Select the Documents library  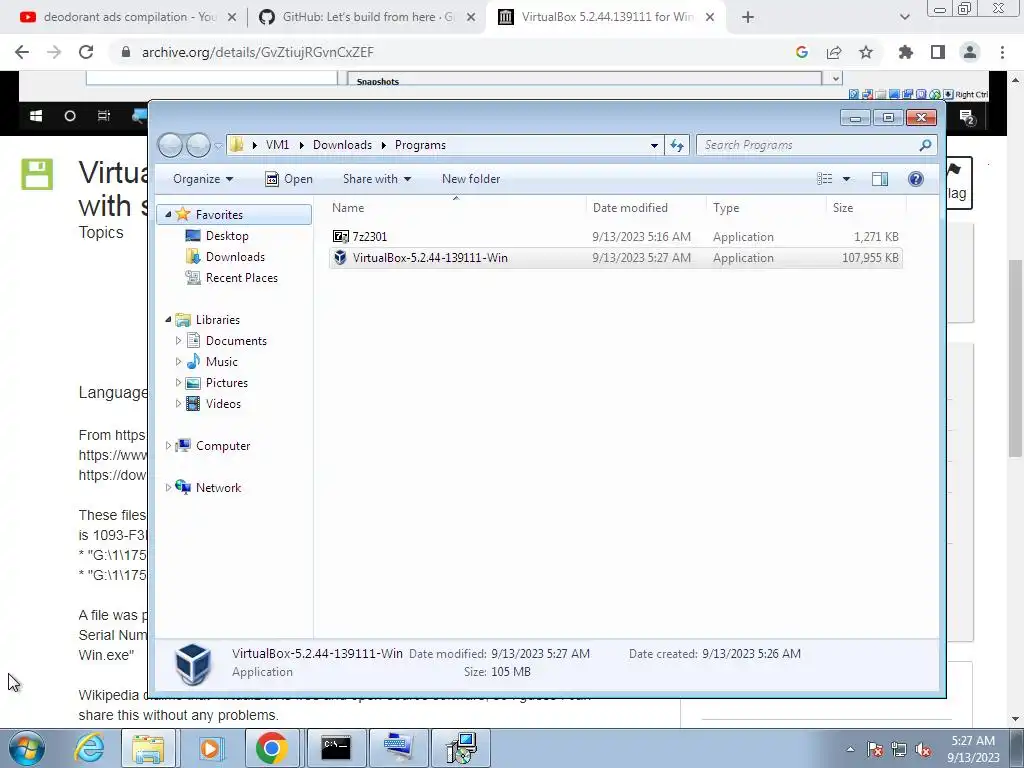click(236, 341)
